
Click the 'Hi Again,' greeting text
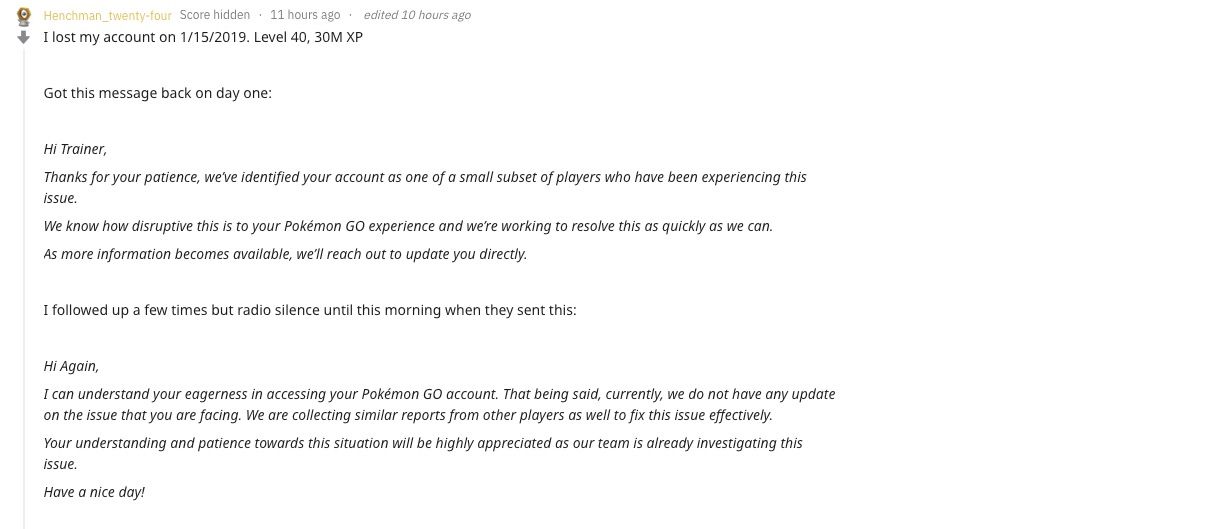71,366
